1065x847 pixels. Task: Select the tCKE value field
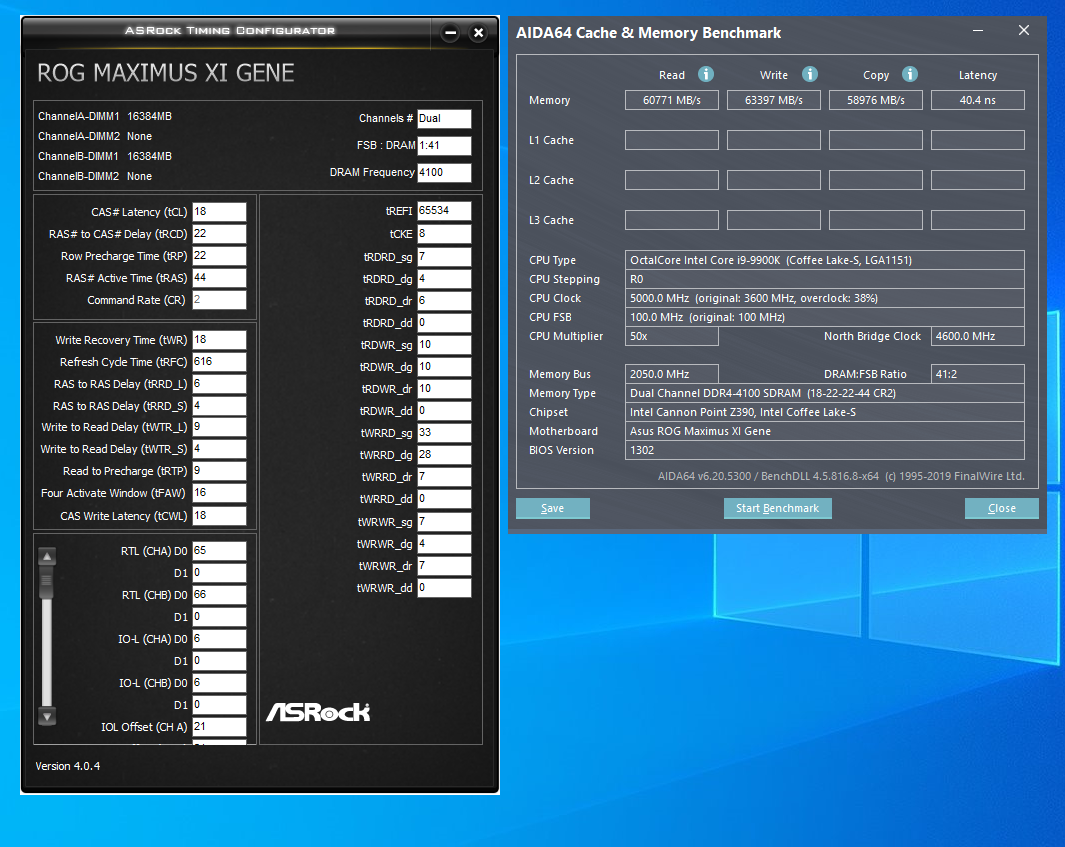444,234
